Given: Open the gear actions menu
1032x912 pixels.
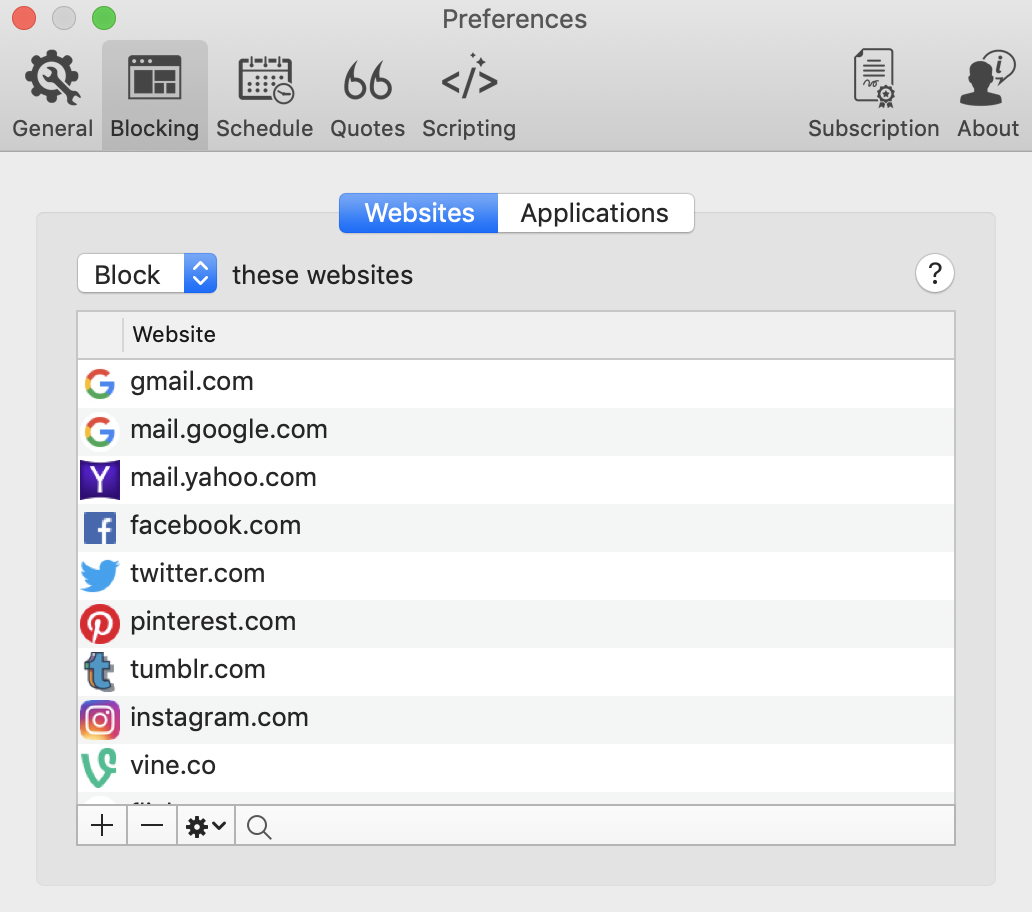Looking at the screenshot, I should click(206, 825).
